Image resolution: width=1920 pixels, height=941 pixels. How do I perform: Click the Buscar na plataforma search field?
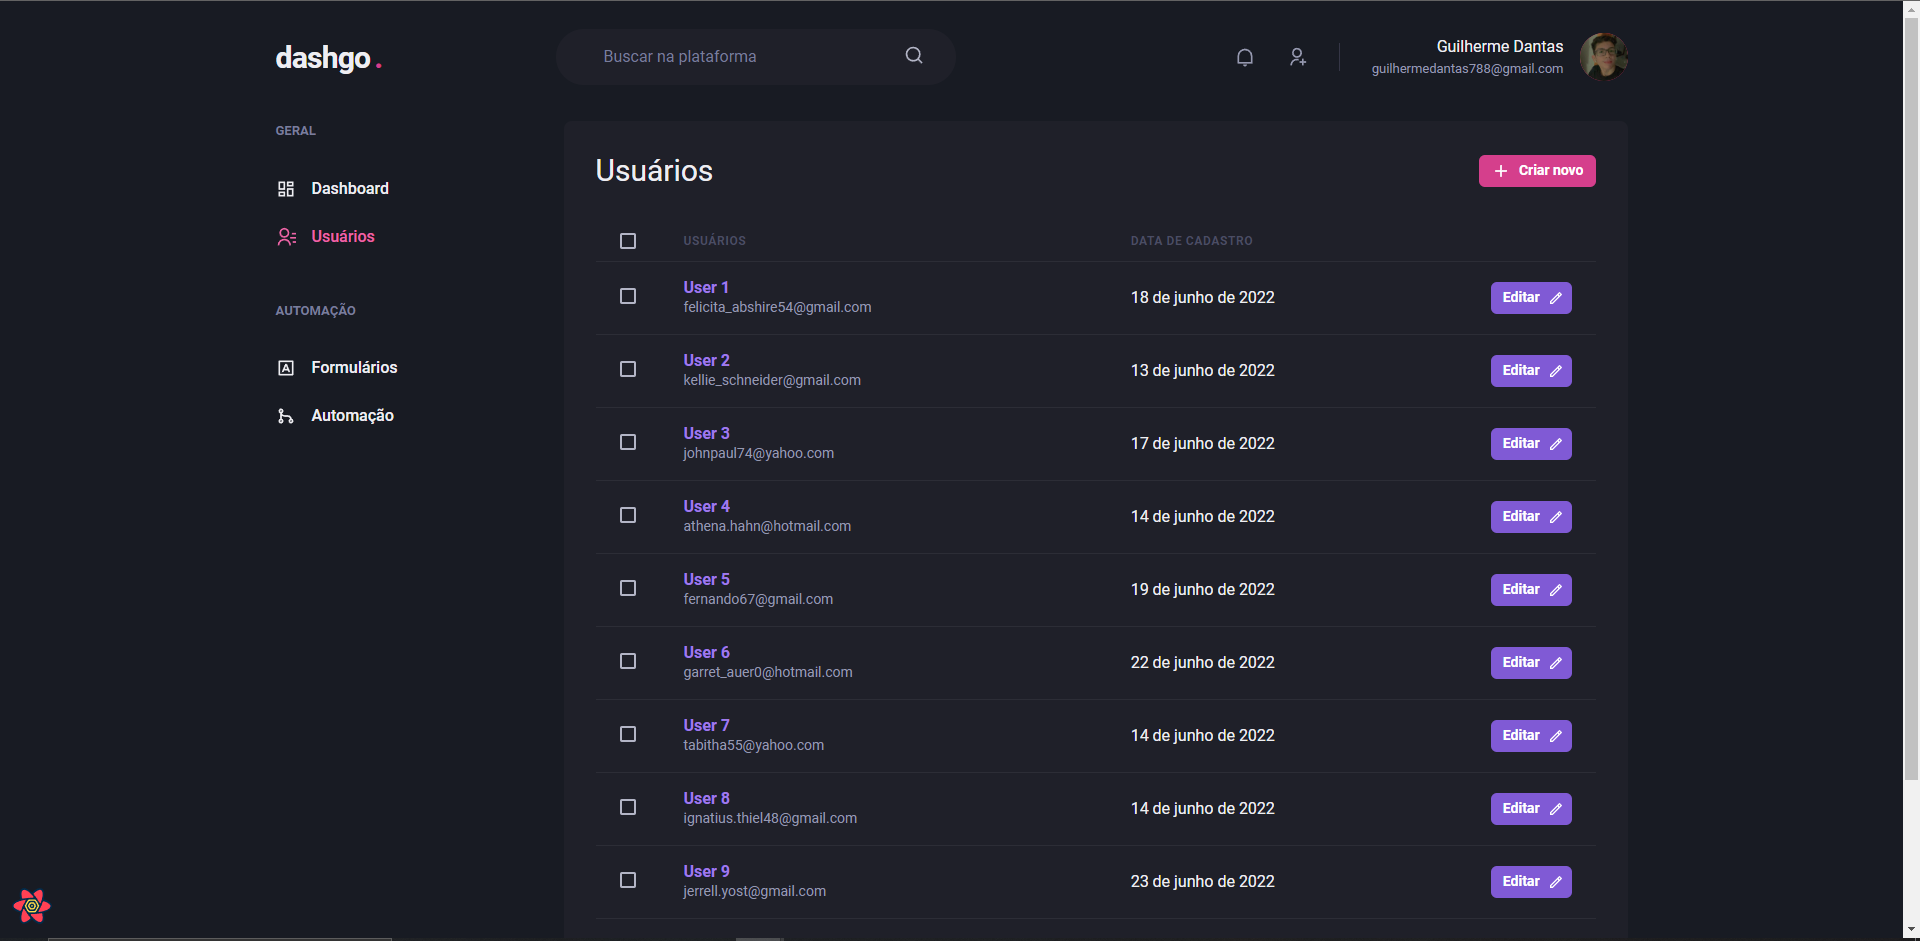(x=740, y=56)
